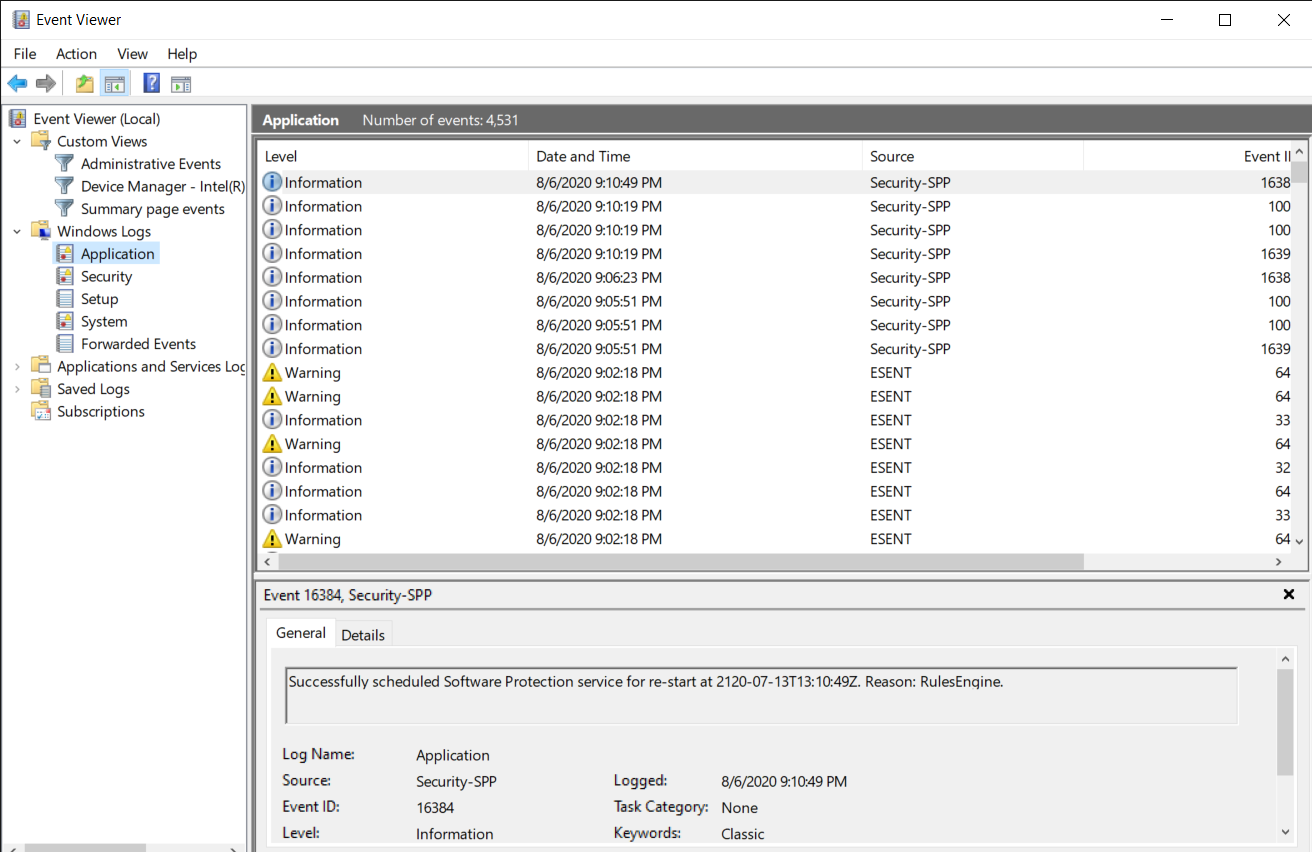Click the Event Viewer (Local) root icon
The width and height of the screenshot is (1312, 852).
[x=18, y=119]
